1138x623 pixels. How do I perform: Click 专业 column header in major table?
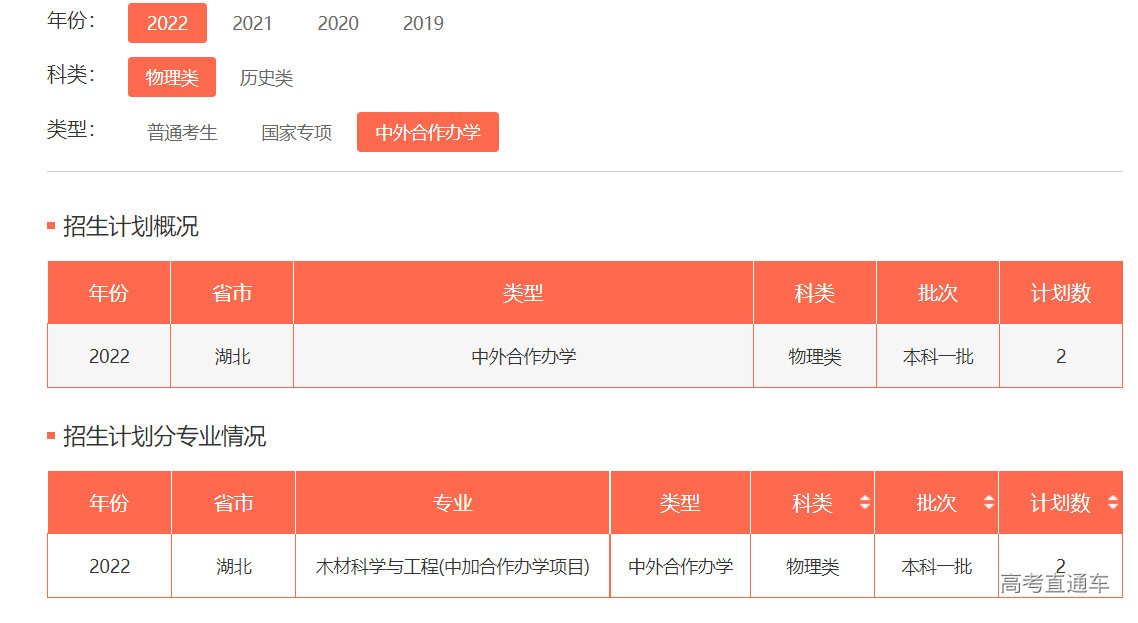pos(452,503)
